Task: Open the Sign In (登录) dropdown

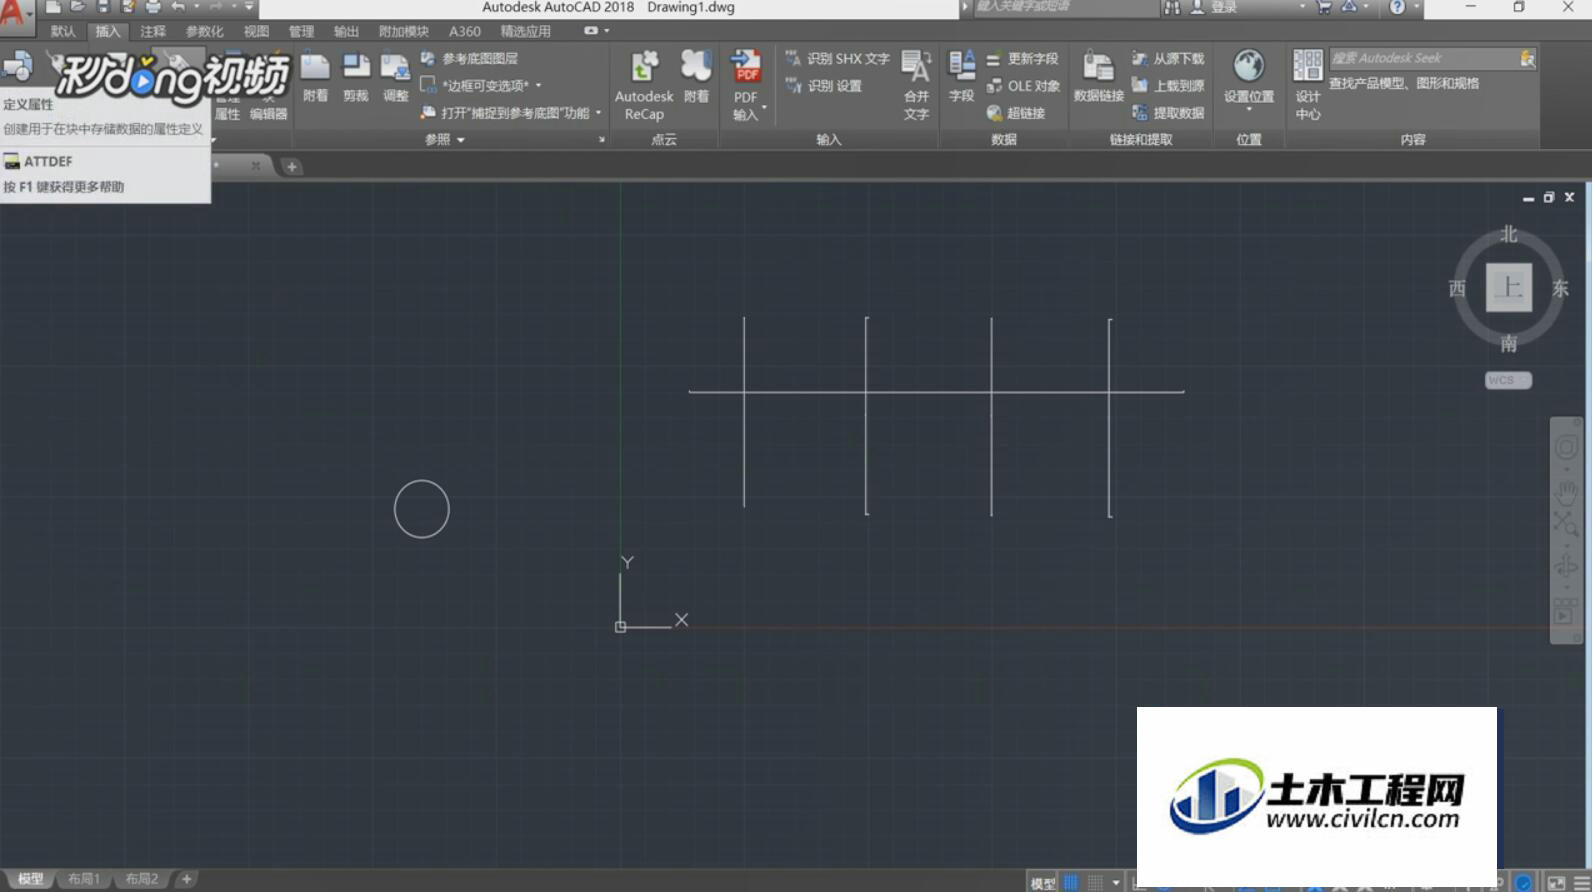Action: 1302,7
